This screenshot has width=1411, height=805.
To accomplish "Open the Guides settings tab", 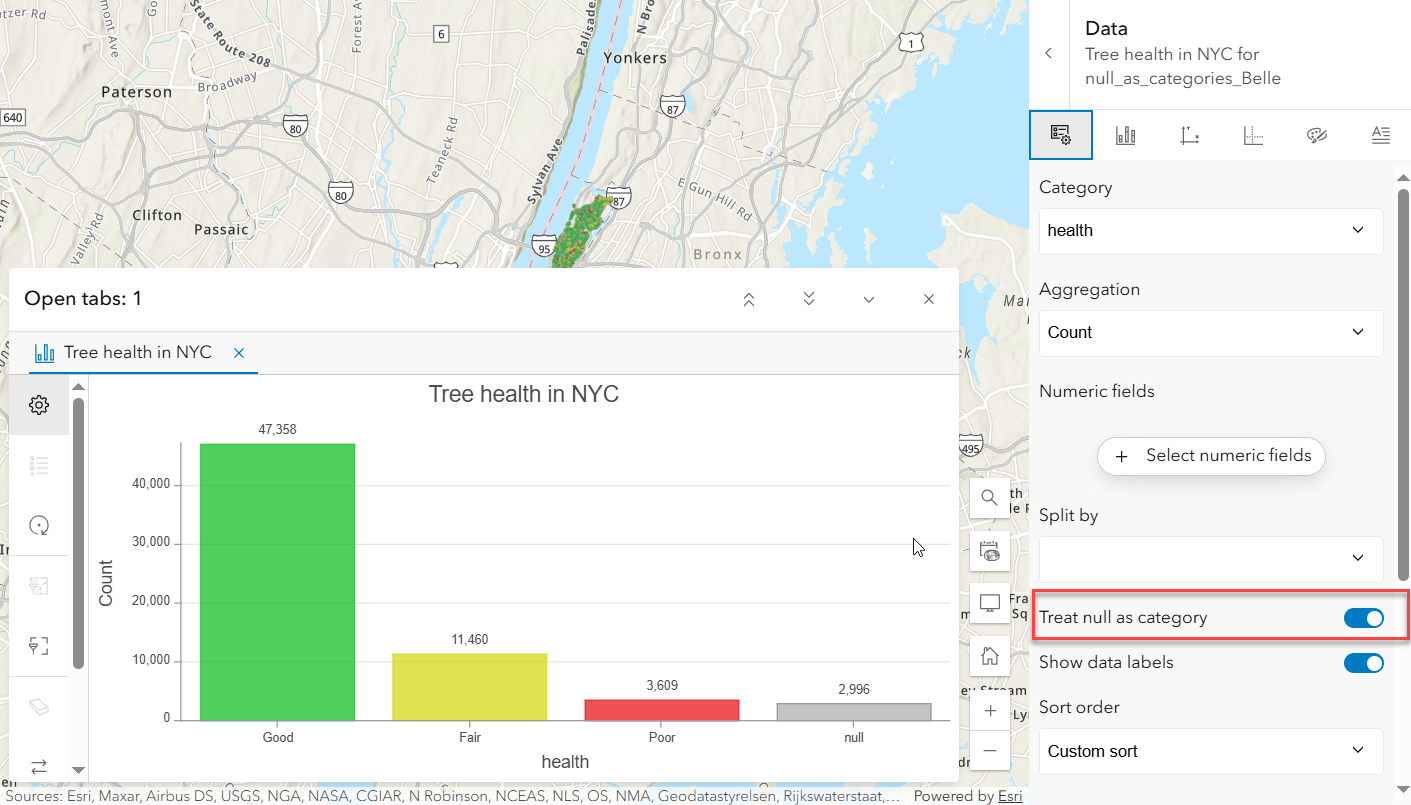I will click(x=1253, y=134).
